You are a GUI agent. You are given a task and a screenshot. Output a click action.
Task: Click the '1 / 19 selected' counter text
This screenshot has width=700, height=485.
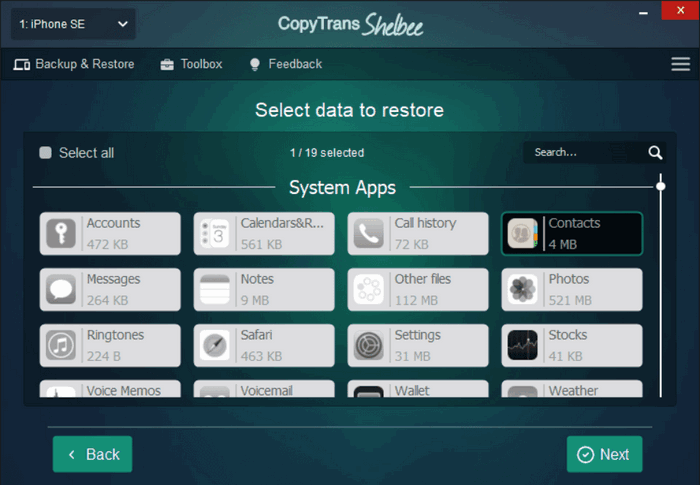(327, 153)
